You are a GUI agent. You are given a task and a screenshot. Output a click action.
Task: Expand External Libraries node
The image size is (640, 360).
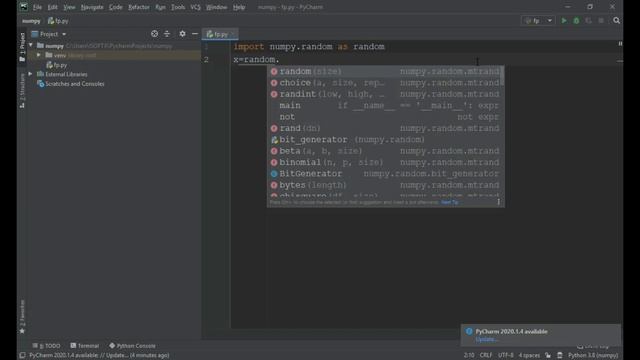(30, 74)
